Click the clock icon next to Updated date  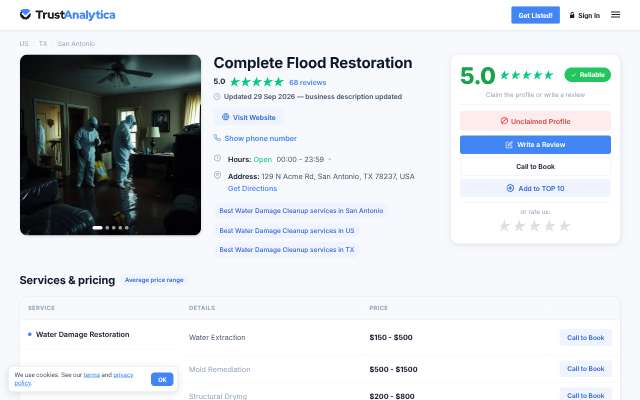tap(217, 96)
